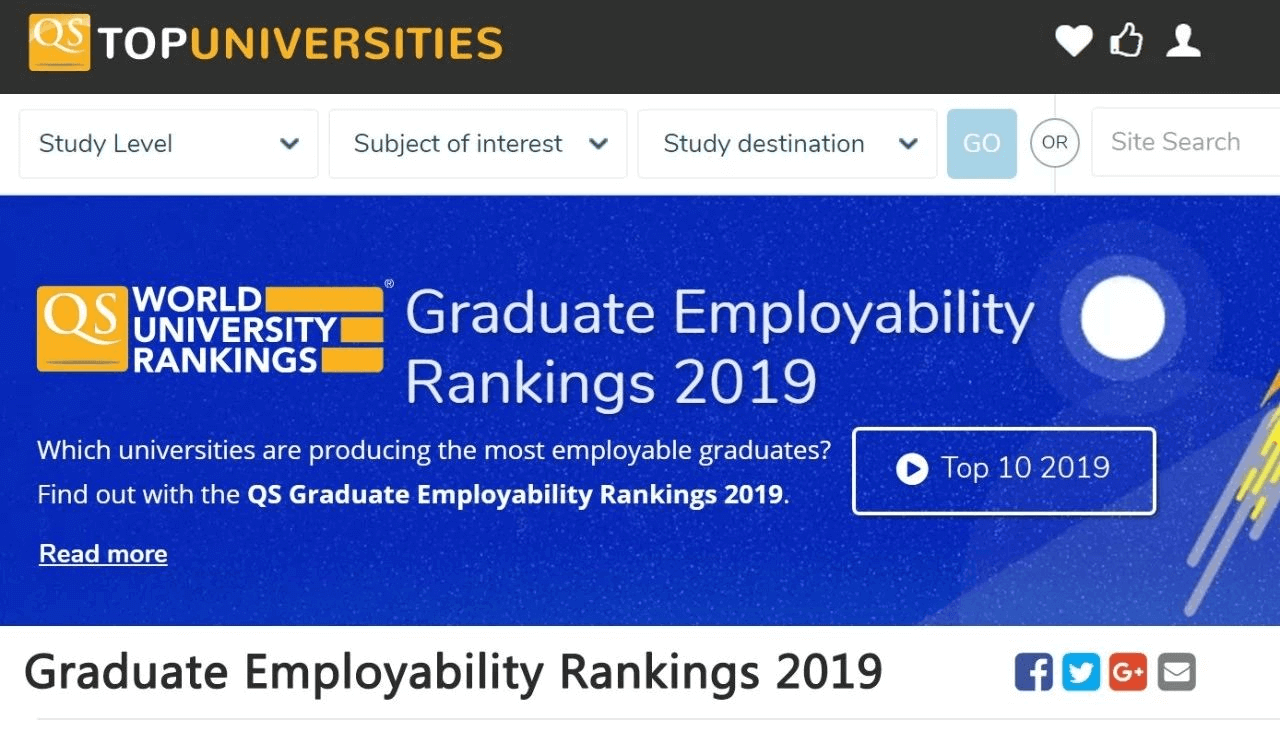This screenshot has height=732, width=1280.
Task: Click the QS World University Rankings banner logo
Action: [x=210, y=329]
